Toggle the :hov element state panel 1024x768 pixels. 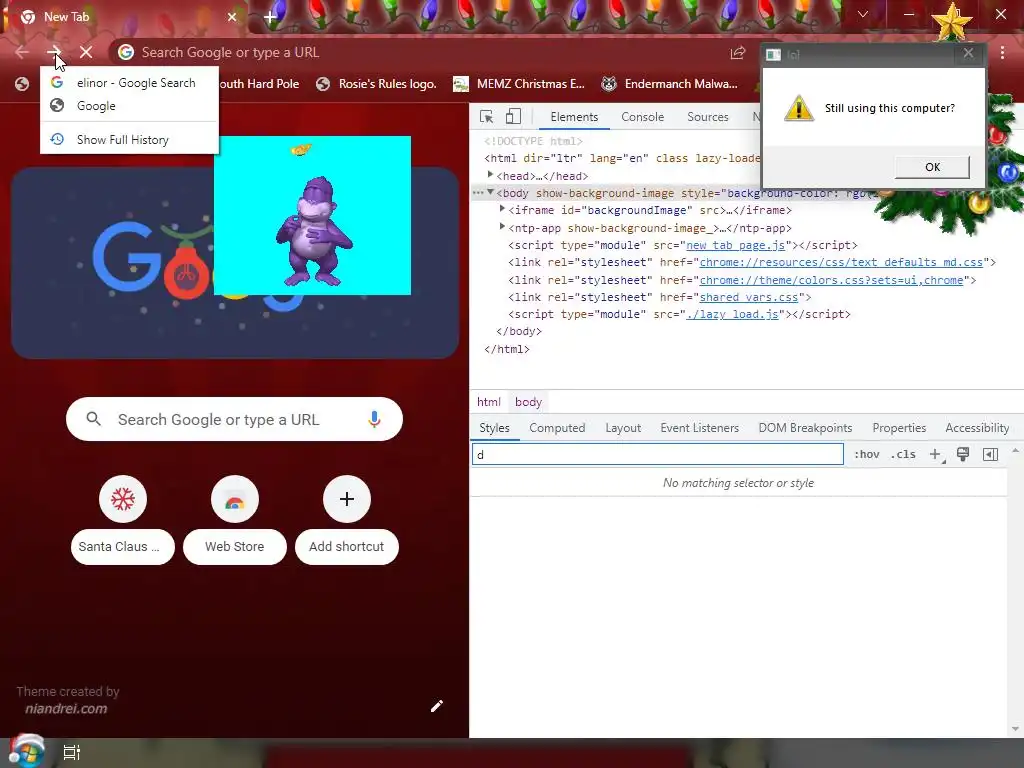867,455
